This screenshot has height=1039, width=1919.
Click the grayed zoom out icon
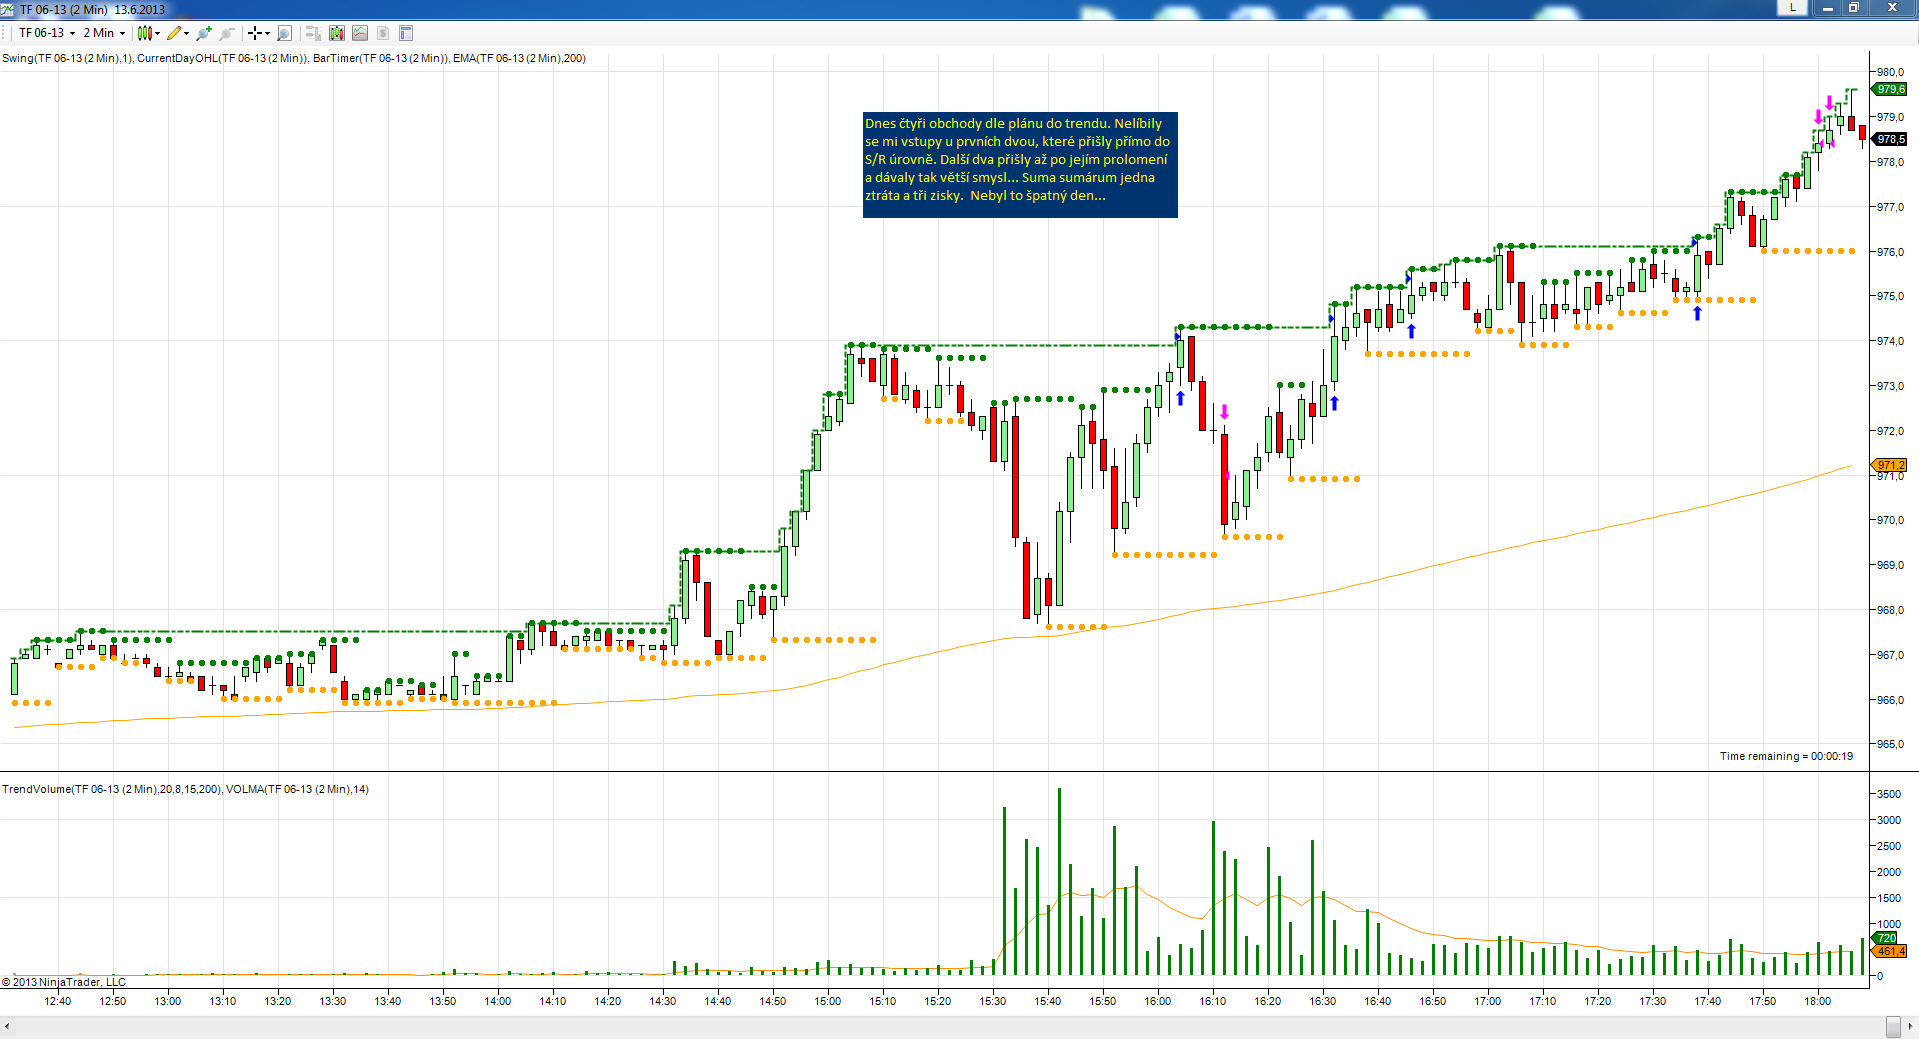227,33
